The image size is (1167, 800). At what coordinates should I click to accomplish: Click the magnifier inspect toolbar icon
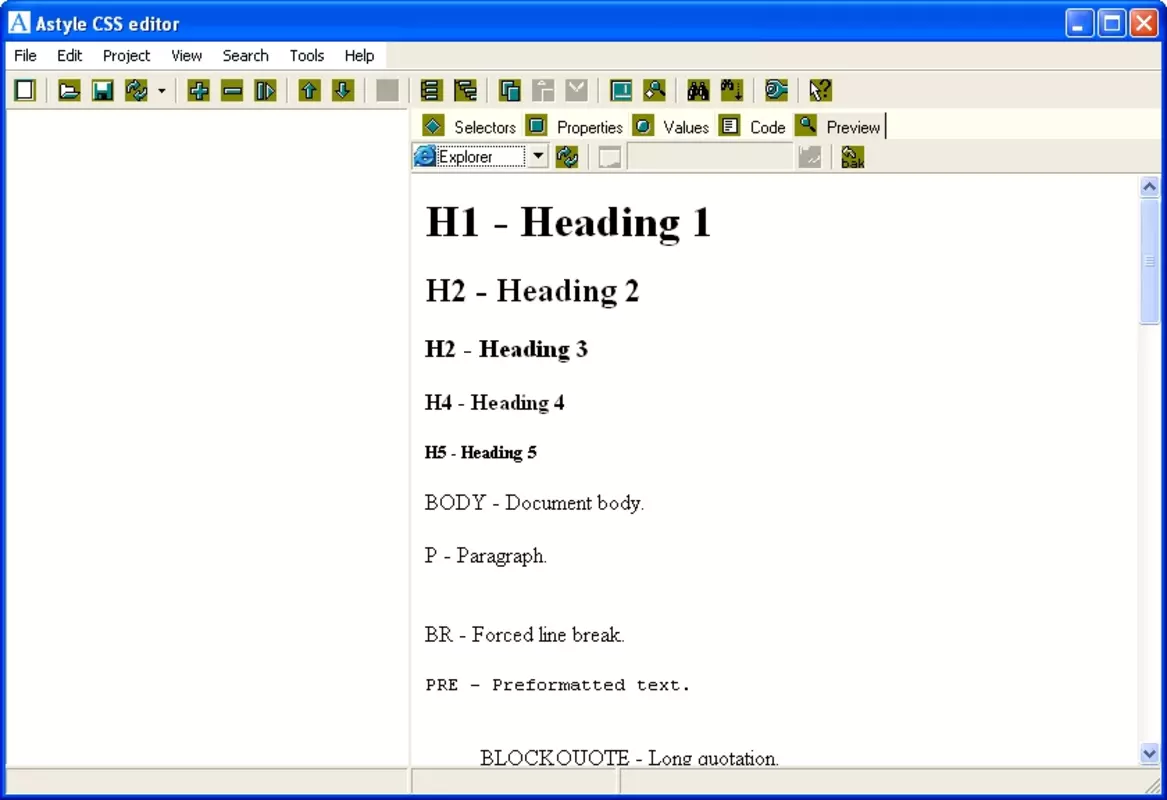click(654, 91)
